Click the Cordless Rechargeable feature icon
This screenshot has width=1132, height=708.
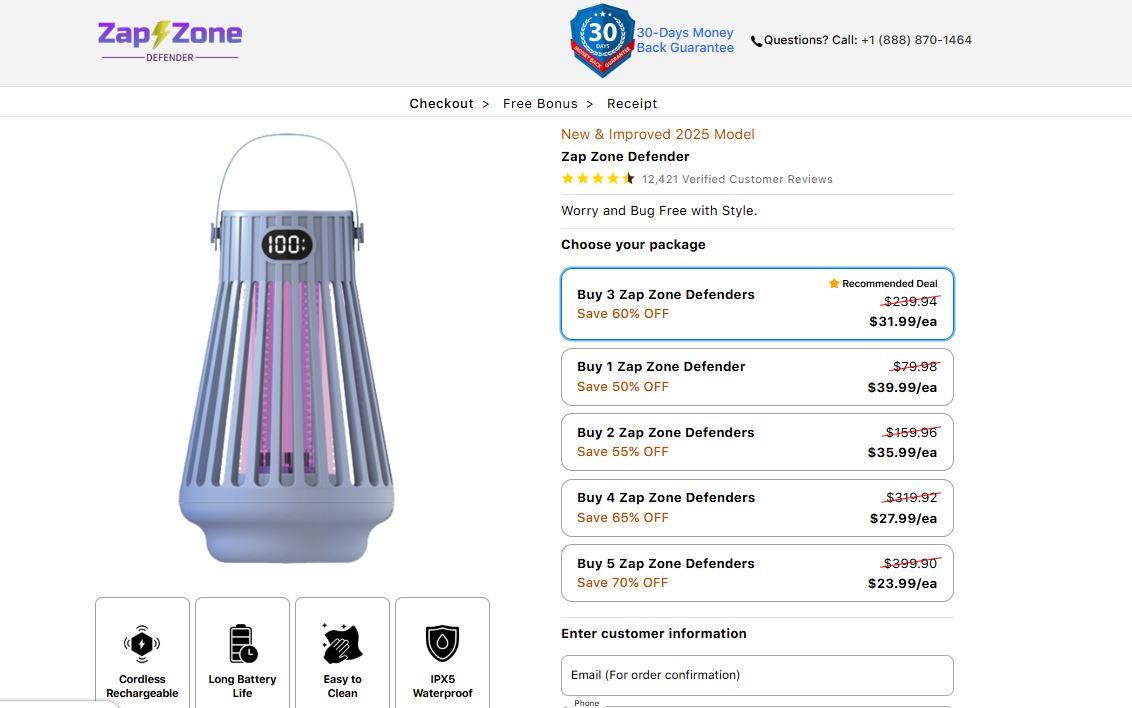(x=142, y=644)
